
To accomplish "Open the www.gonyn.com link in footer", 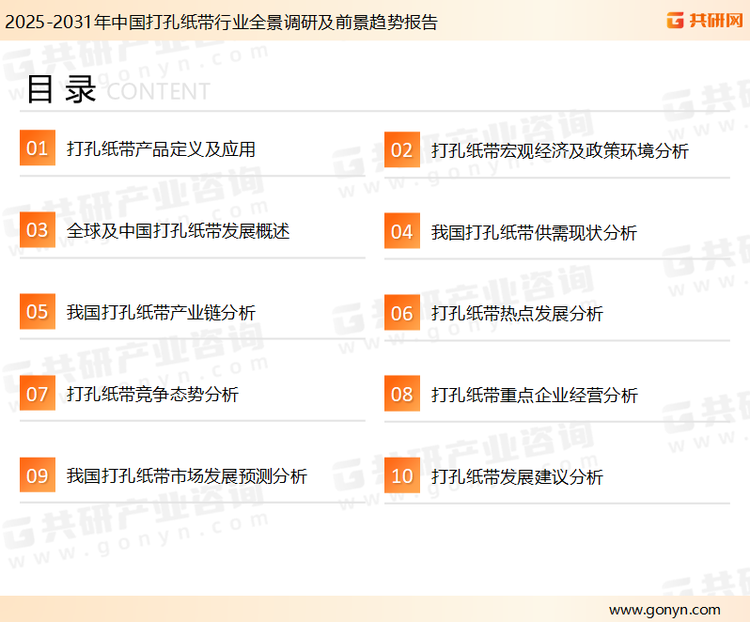I will (664, 610).
